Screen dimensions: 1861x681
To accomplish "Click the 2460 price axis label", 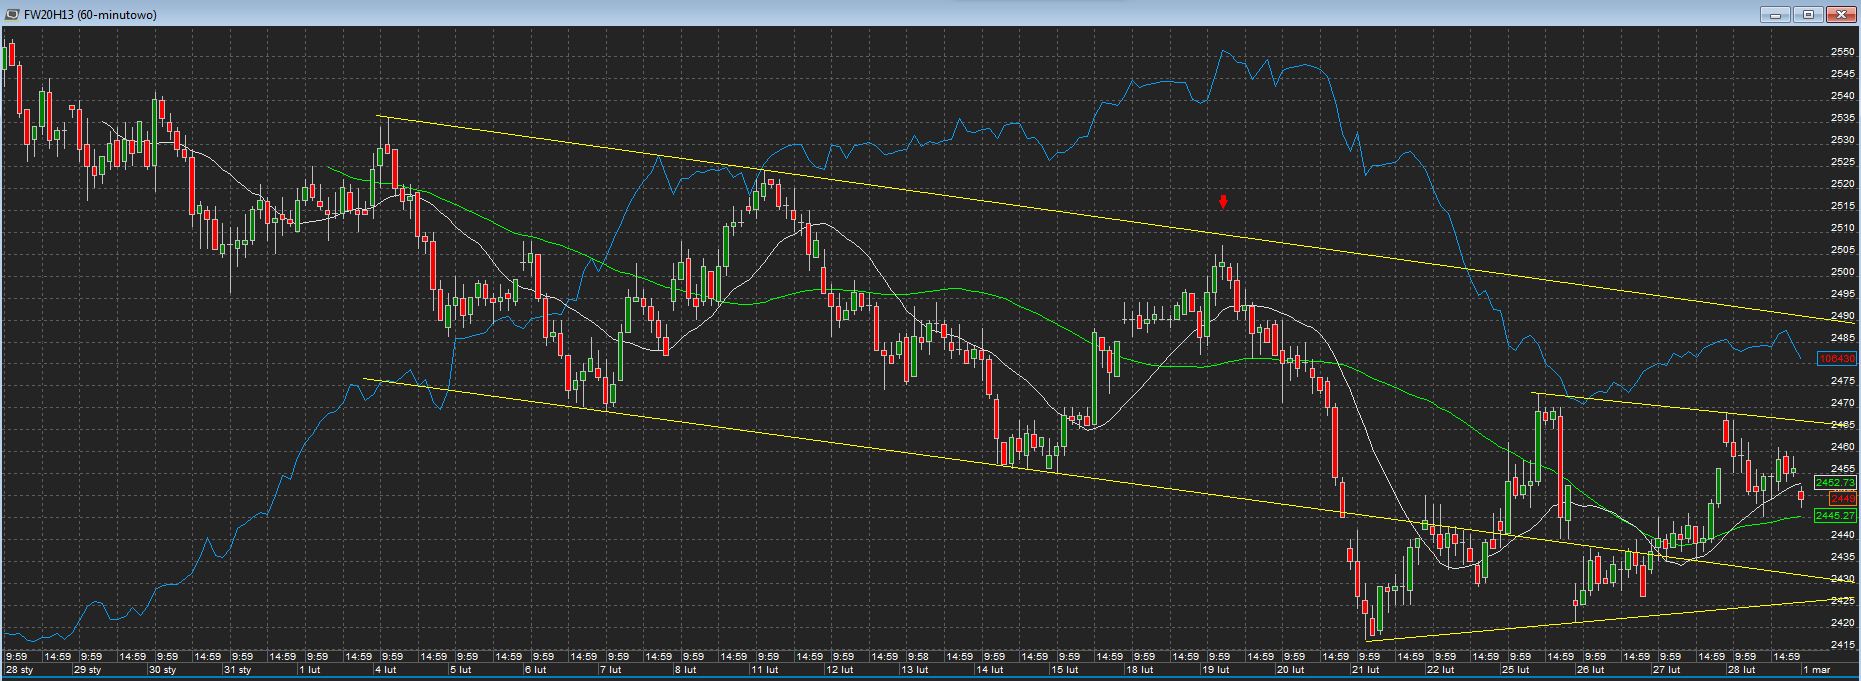I will click(1841, 447).
